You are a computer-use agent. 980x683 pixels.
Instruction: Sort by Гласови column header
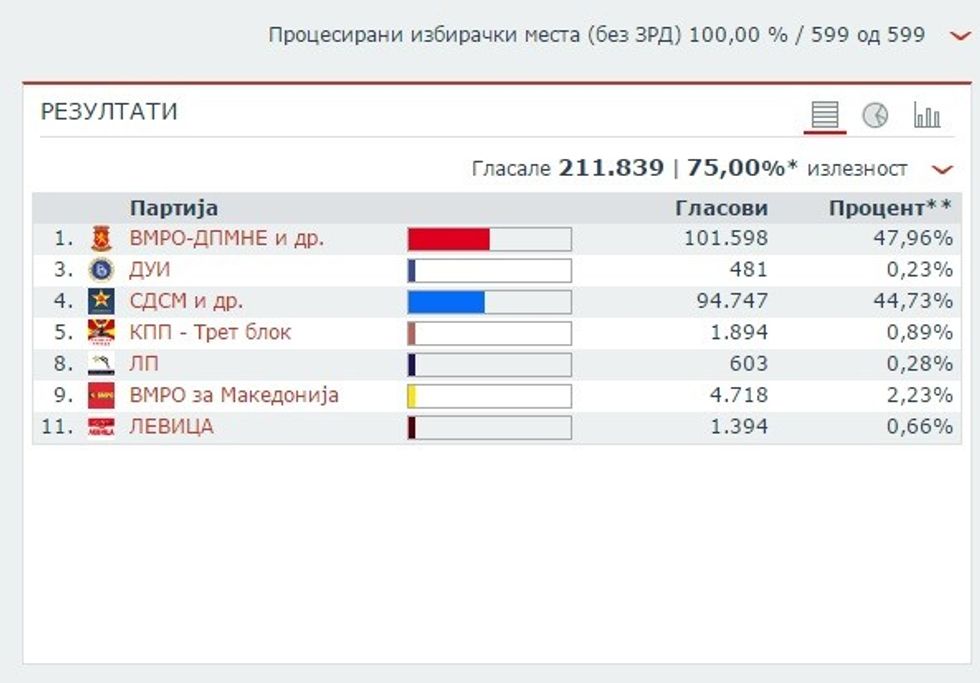(721, 208)
